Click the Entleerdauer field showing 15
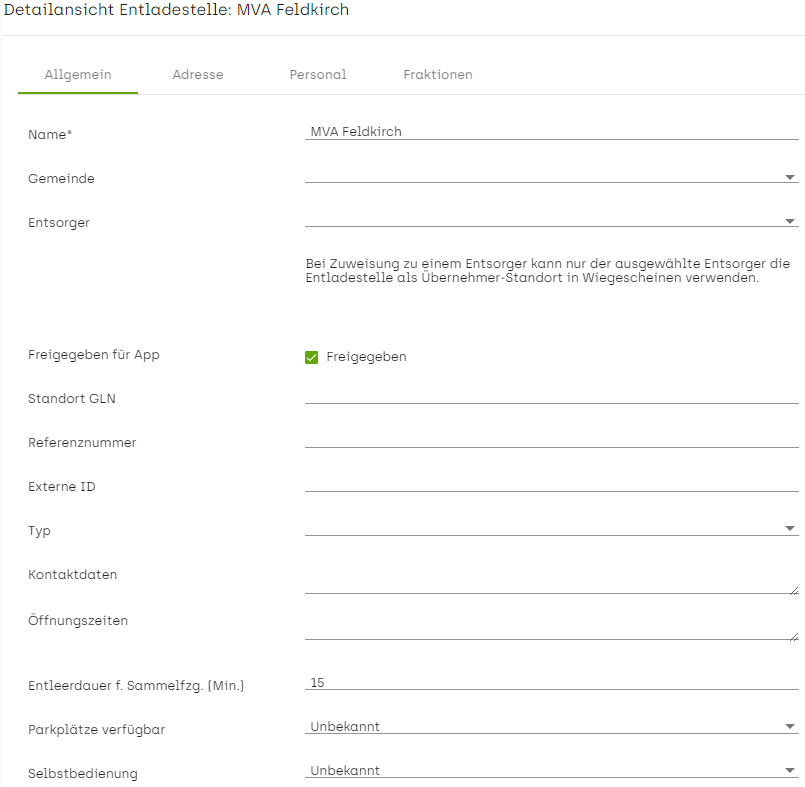This screenshot has height=787, width=805. [x=552, y=683]
